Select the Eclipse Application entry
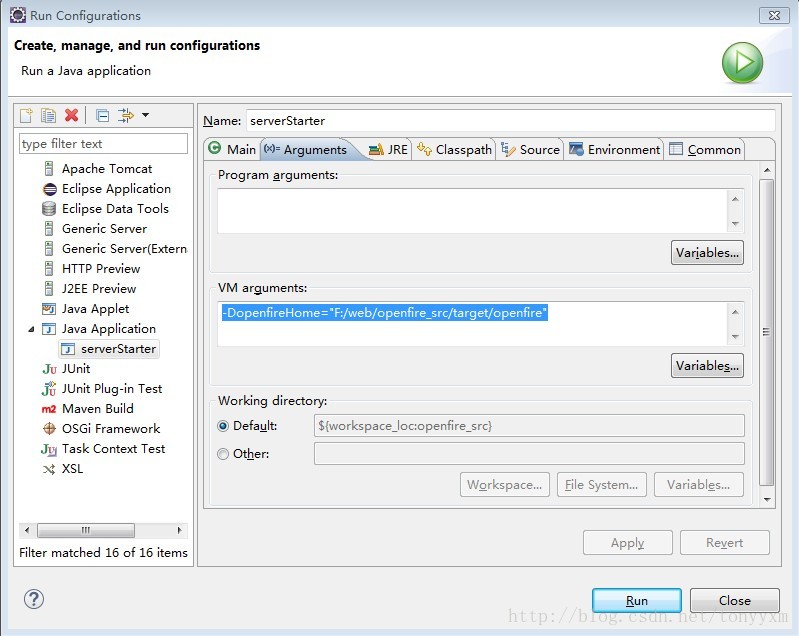The width and height of the screenshot is (799, 636). [116, 189]
